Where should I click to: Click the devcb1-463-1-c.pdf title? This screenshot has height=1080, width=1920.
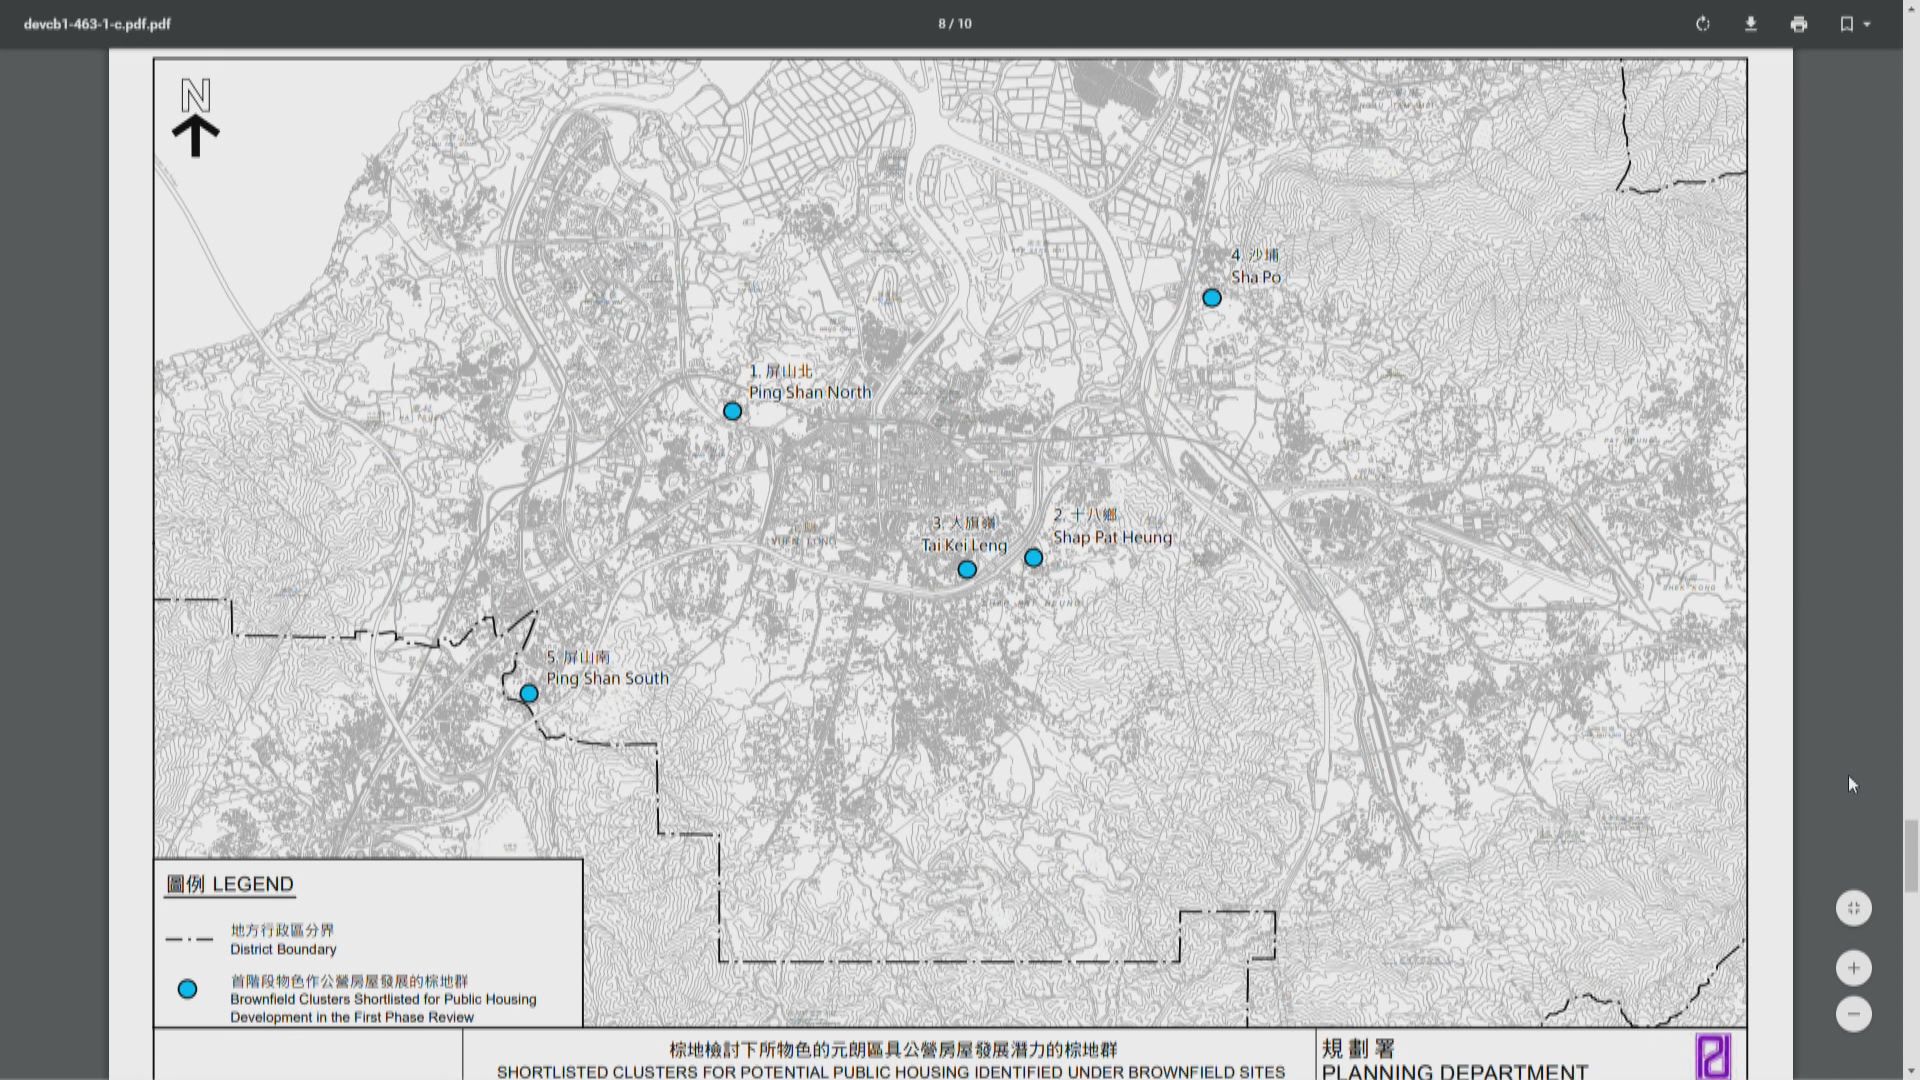coord(97,24)
